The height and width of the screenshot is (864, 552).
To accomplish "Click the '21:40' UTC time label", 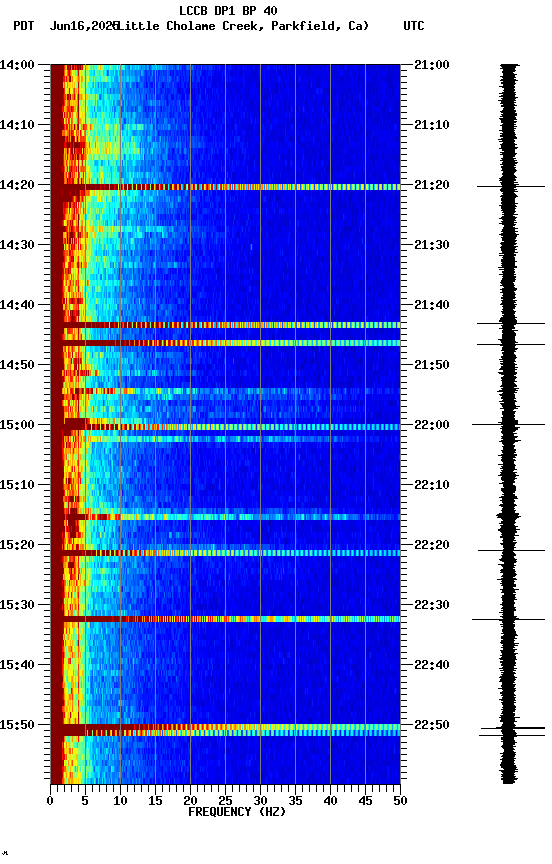I will tap(432, 305).
